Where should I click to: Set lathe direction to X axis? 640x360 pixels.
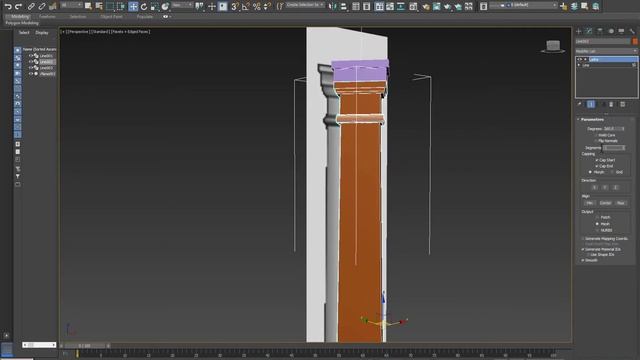pyautogui.click(x=594, y=187)
